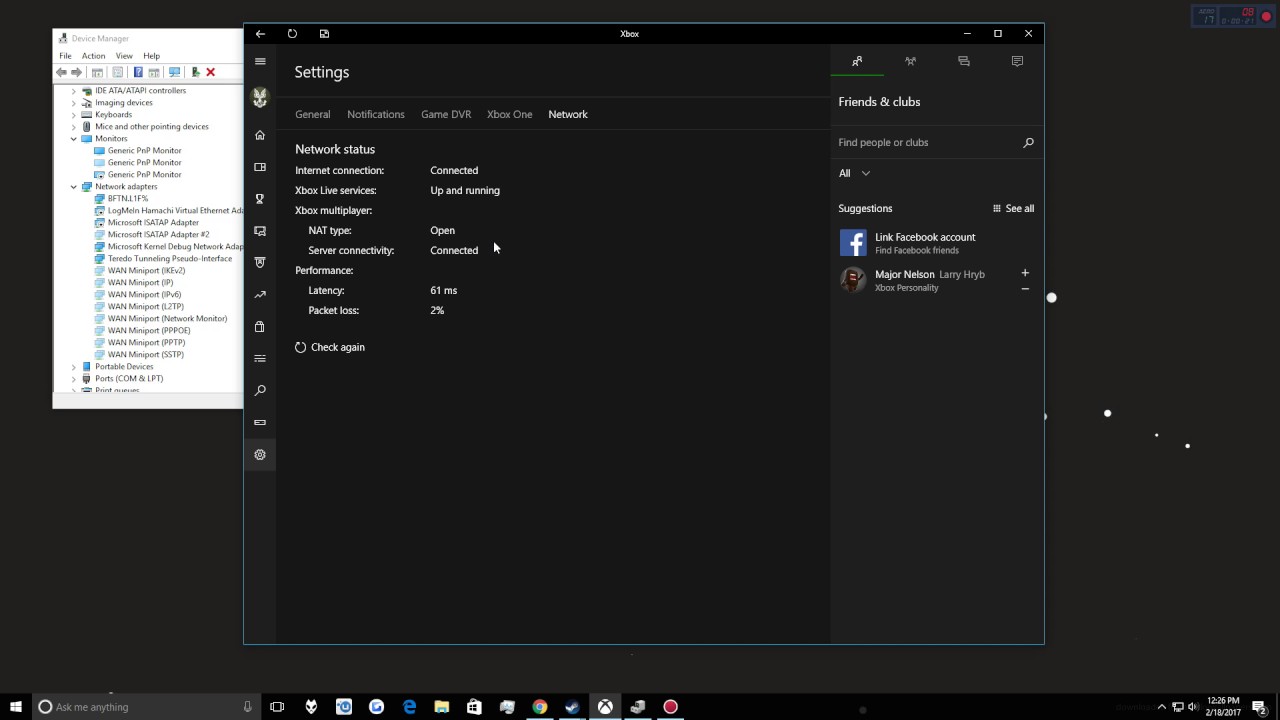The width and height of the screenshot is (1280, 720).
Task: Expand the Imaging devices node
Action: [x=73, y=103]
